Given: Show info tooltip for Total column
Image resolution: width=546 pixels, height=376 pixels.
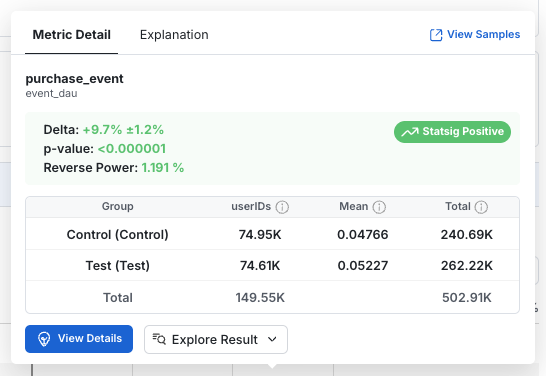Looking at the screenshot, I should 481,207.
